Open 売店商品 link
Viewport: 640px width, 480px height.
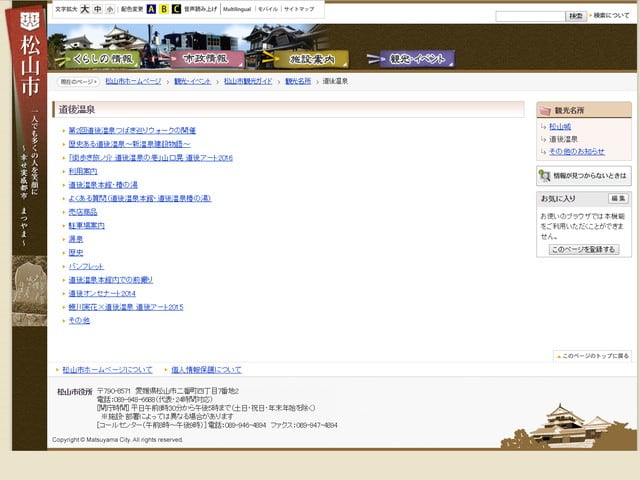[83, 212]
